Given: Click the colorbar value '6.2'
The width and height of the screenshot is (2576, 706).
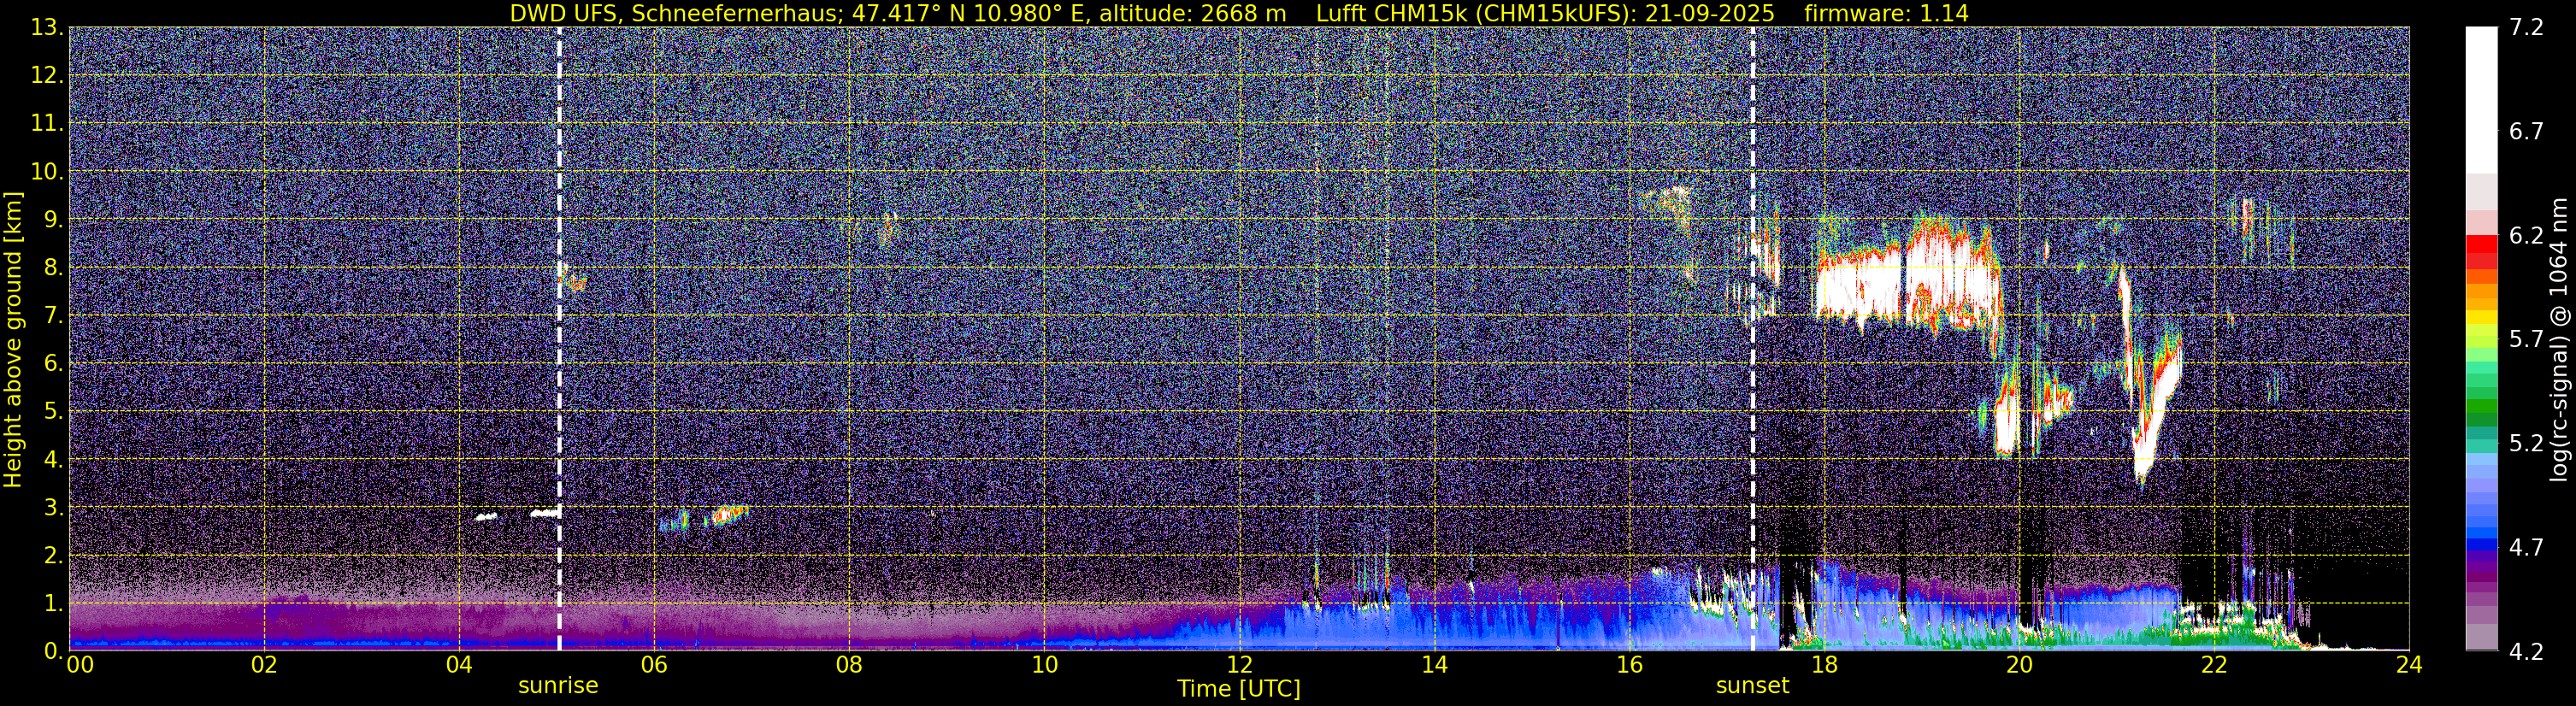Looking at the screenshot, I should click(2526, 236).
